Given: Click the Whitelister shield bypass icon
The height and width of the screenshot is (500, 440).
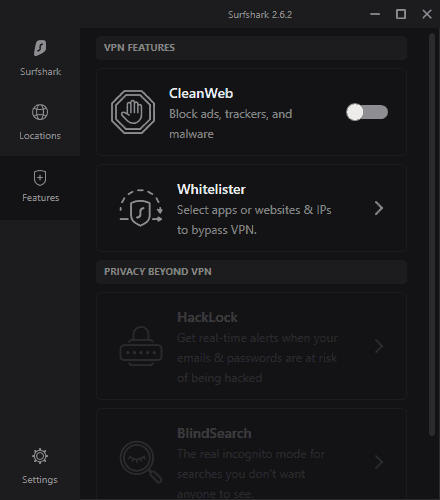Looking at the screenshot, I should [141, 208].
